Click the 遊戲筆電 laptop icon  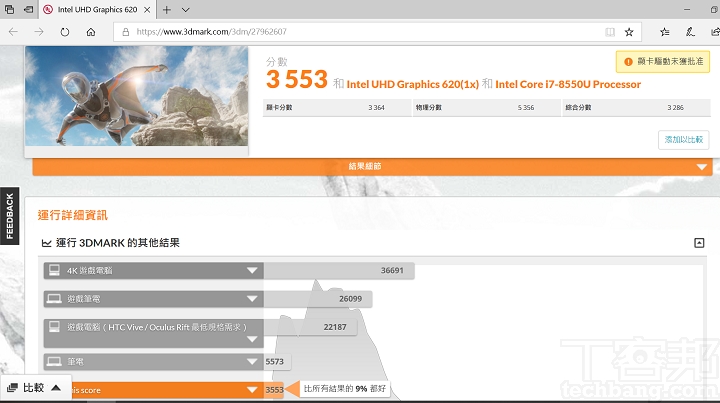[x=54, y=299]
